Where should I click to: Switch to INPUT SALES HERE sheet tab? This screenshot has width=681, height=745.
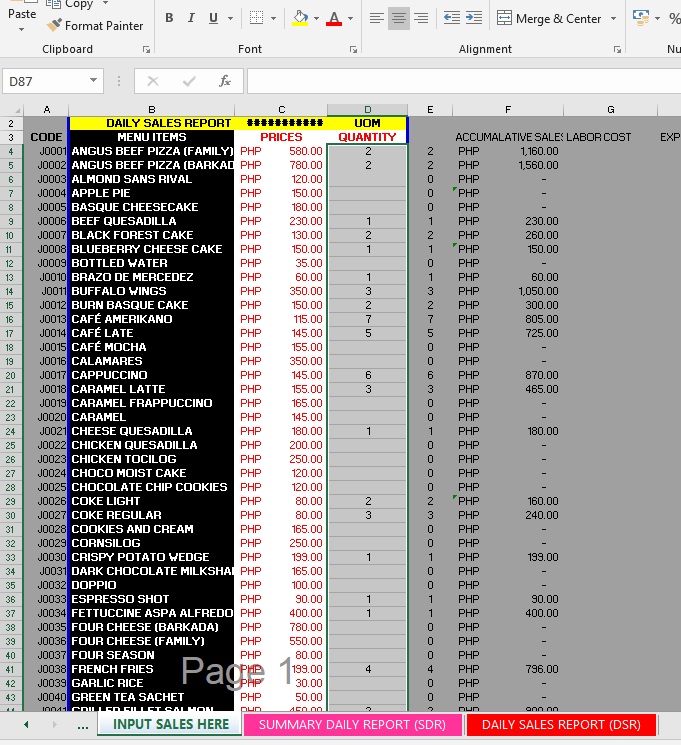tap(171, 725)
